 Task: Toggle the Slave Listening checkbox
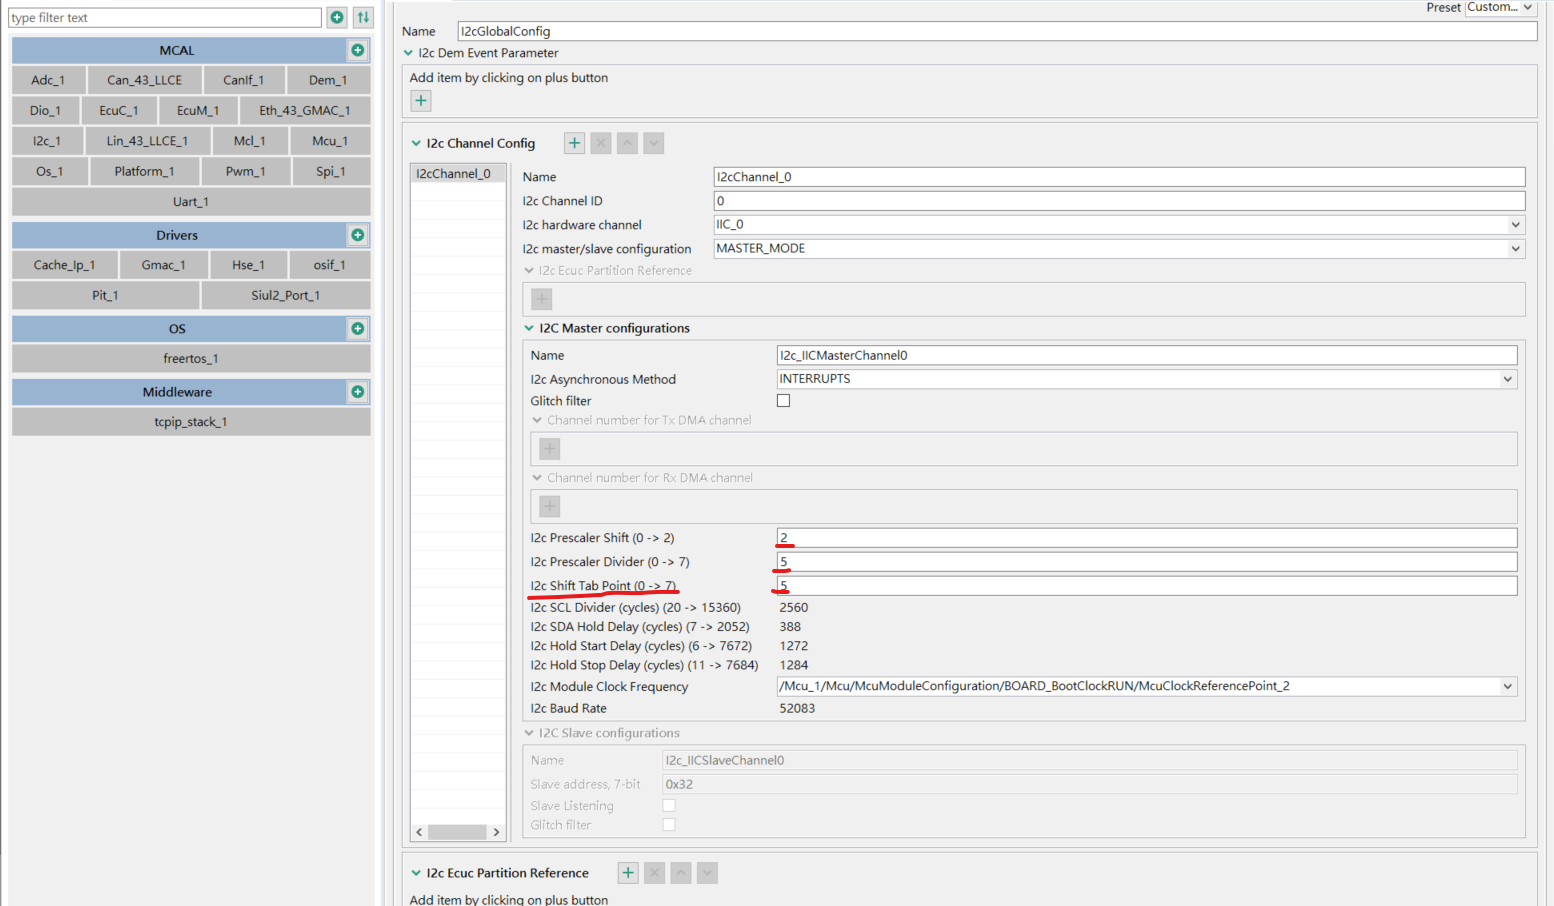tap(668, 805)
